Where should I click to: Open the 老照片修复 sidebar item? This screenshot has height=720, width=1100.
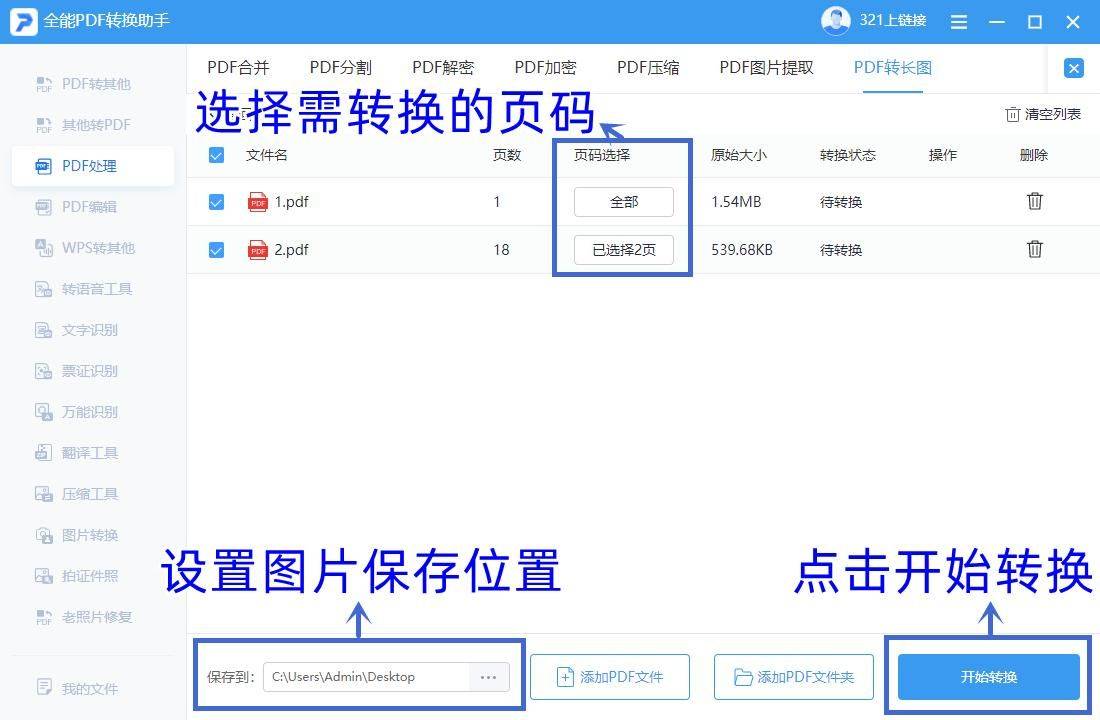click(83, 617)
